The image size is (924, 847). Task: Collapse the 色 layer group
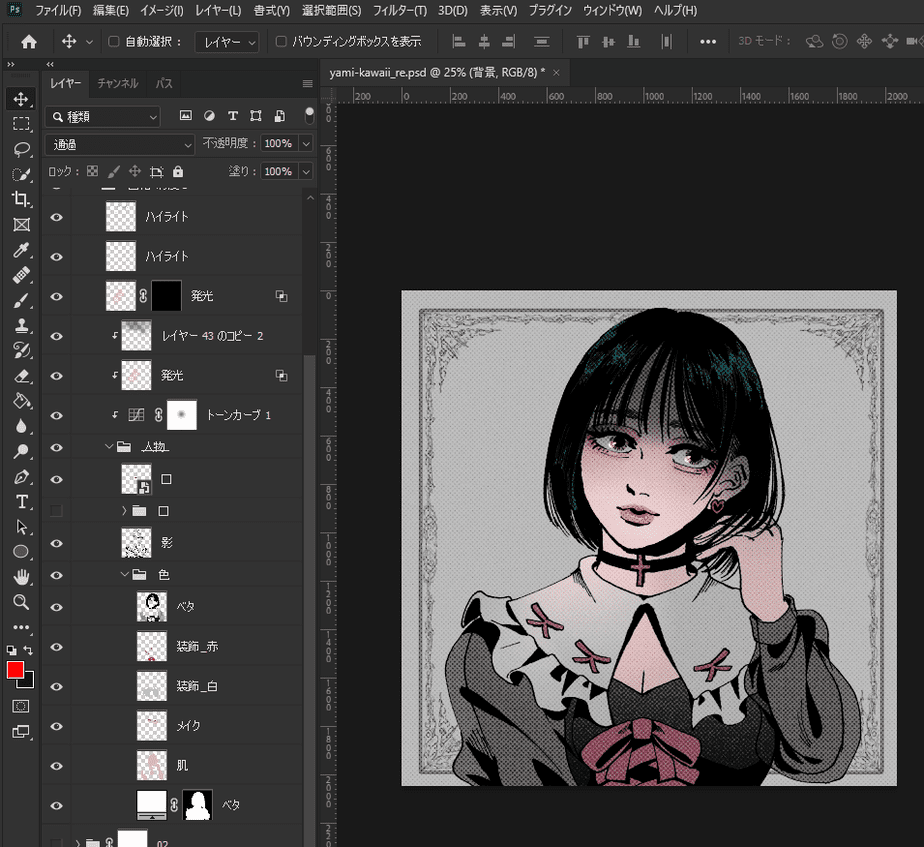(124, 574)
